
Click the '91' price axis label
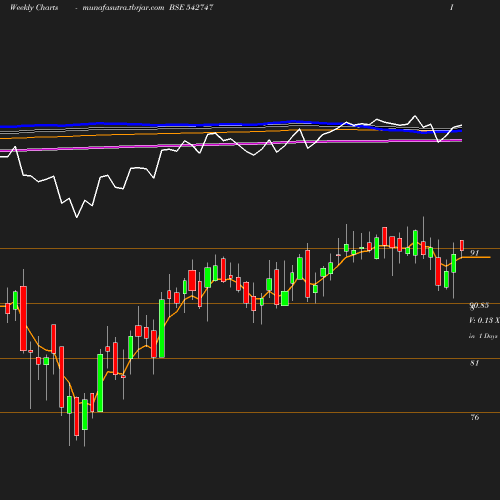click(474, 253)
